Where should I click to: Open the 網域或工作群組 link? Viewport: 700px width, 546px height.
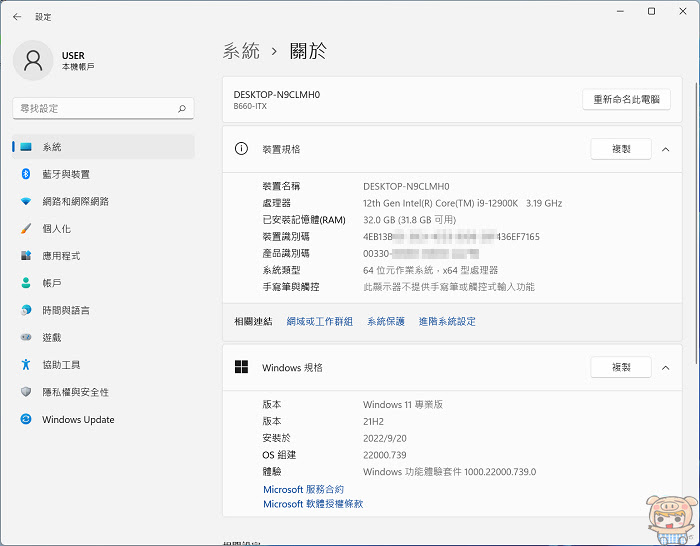tap(320, 321)
